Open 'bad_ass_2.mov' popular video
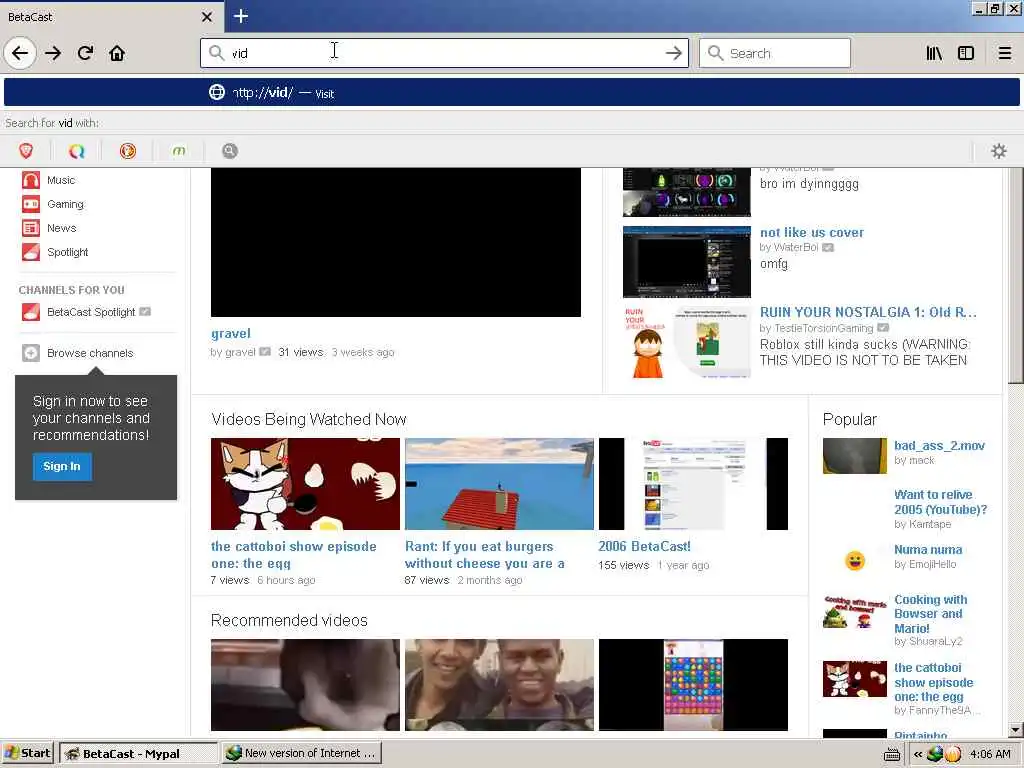The width and height of the screenshot is (1024, 768). click(x=939, y=445)
